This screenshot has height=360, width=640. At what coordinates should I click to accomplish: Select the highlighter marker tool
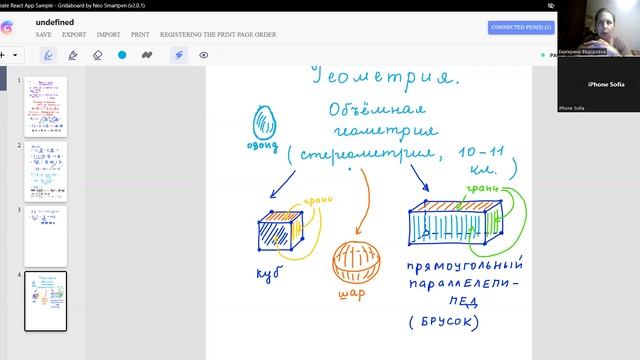coord(73,55)
